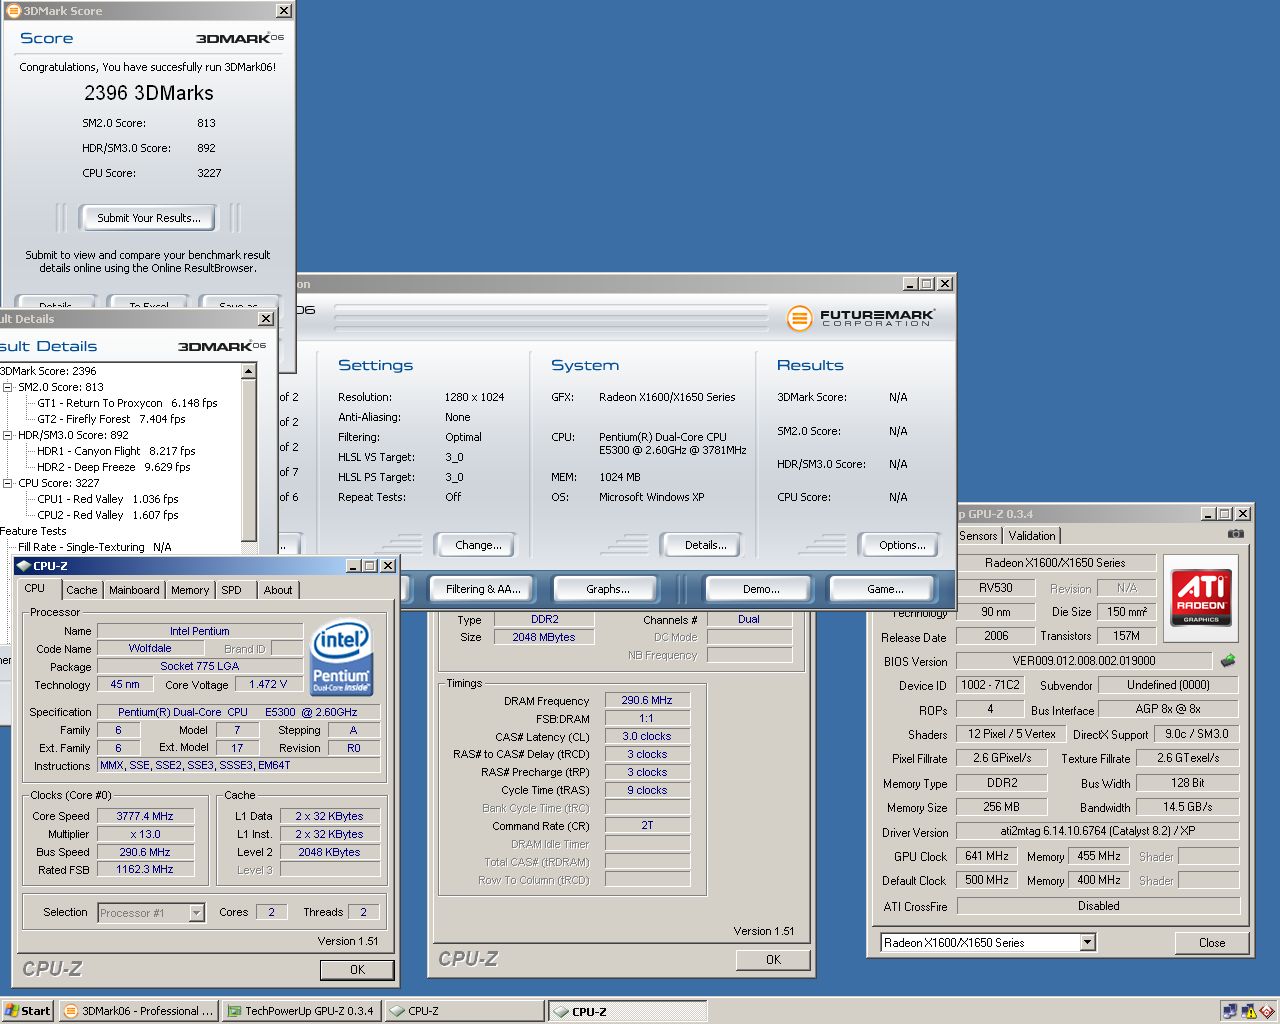This screenshot has height=1024, width=1280.
Task: Switch to the Cache tab in CPU-Z
Action: 82,590
